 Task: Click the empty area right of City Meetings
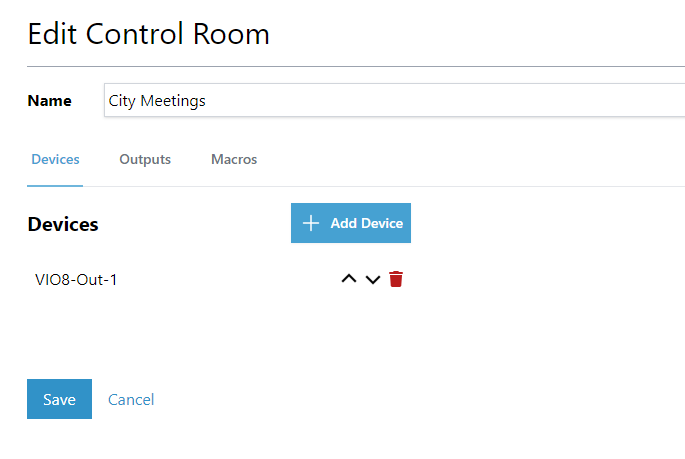[x=450, y=100]
